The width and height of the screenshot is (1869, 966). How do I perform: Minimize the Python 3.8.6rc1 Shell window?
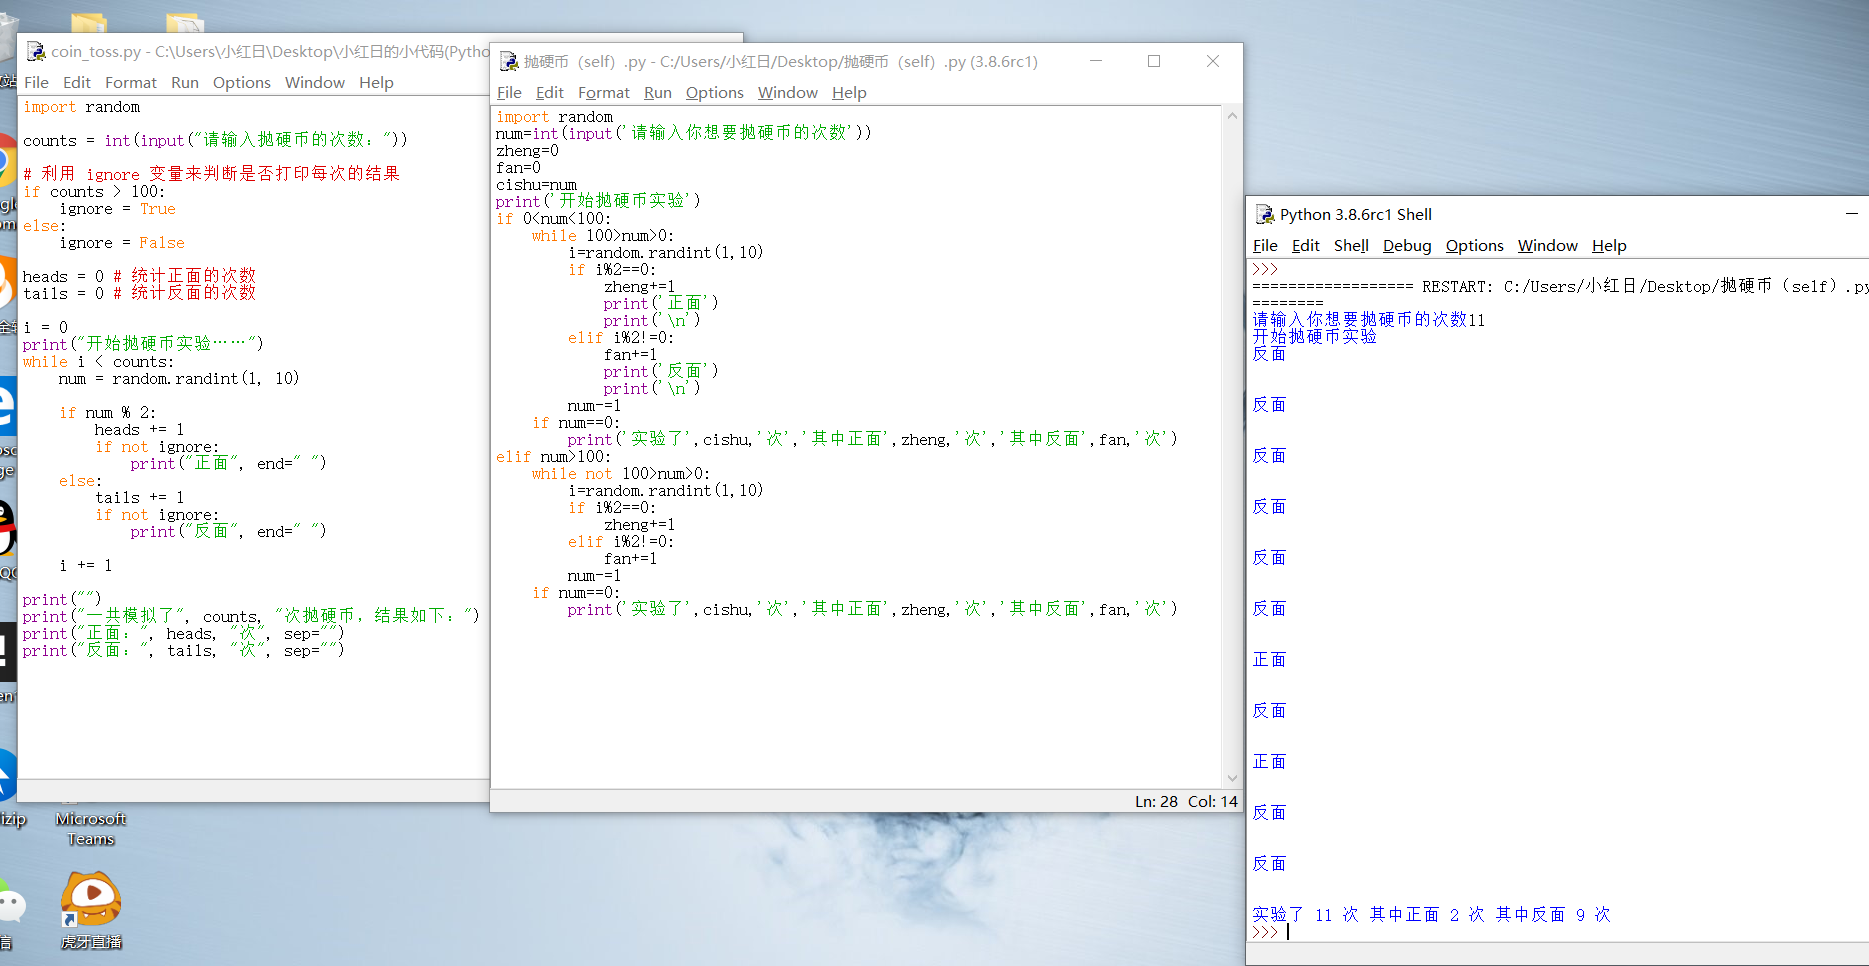(x=1851, y=214)
